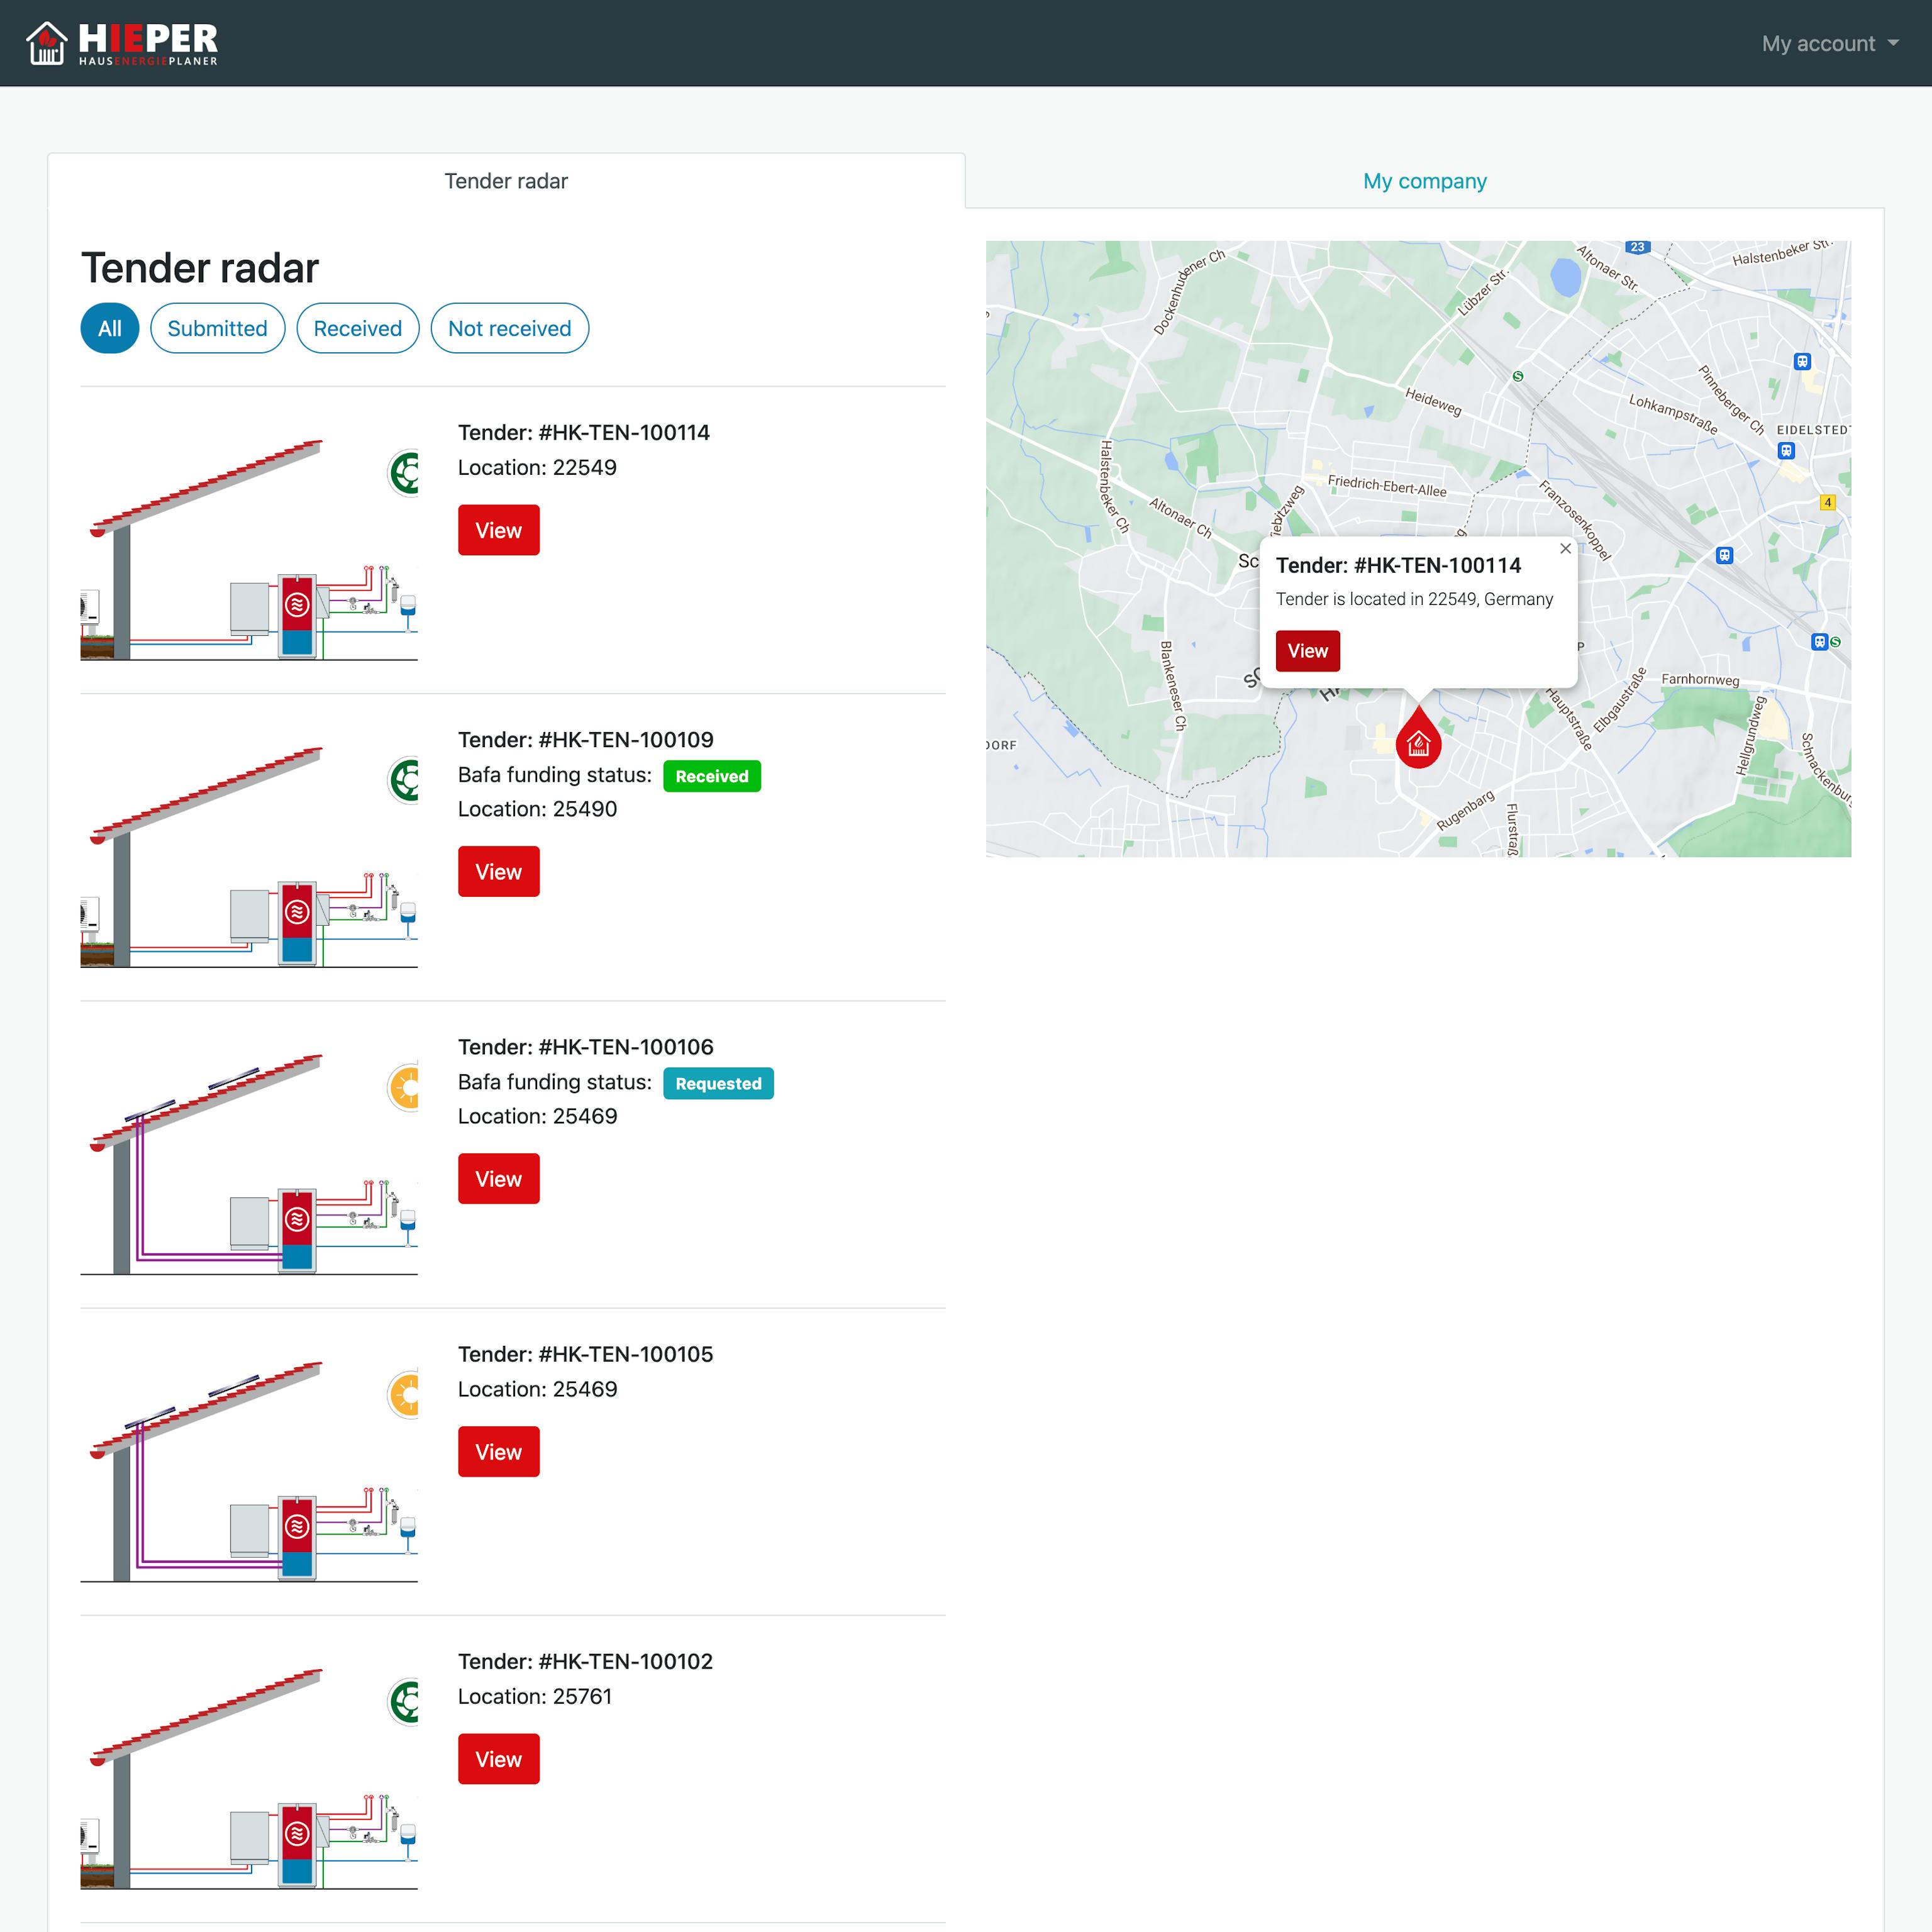Open tender 100106 house diagram thumbnail
This screenshot has width=1932, height=1932.
click(x=249, y=1160)
